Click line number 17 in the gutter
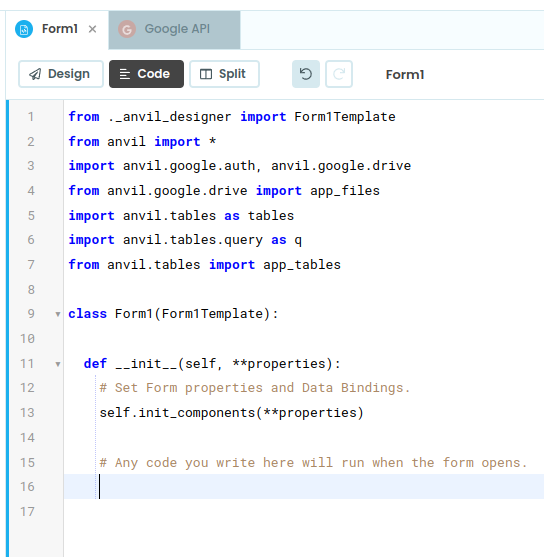 [x=27, y=512]
